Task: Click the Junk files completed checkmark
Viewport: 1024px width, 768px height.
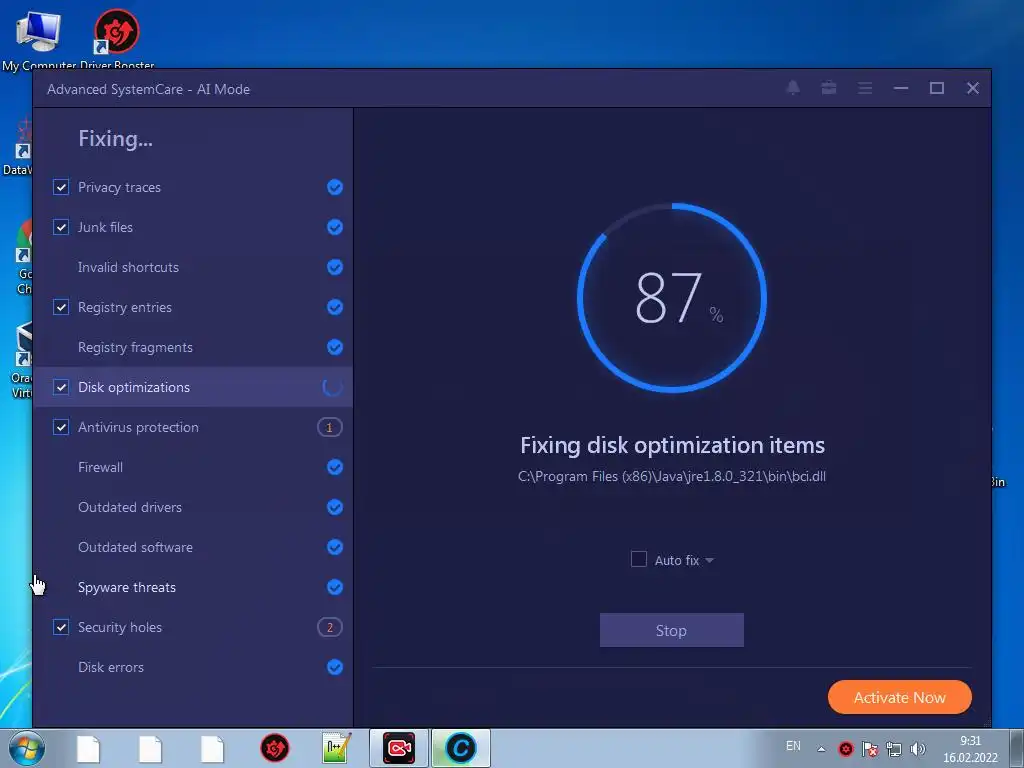Action: (334, 227)
